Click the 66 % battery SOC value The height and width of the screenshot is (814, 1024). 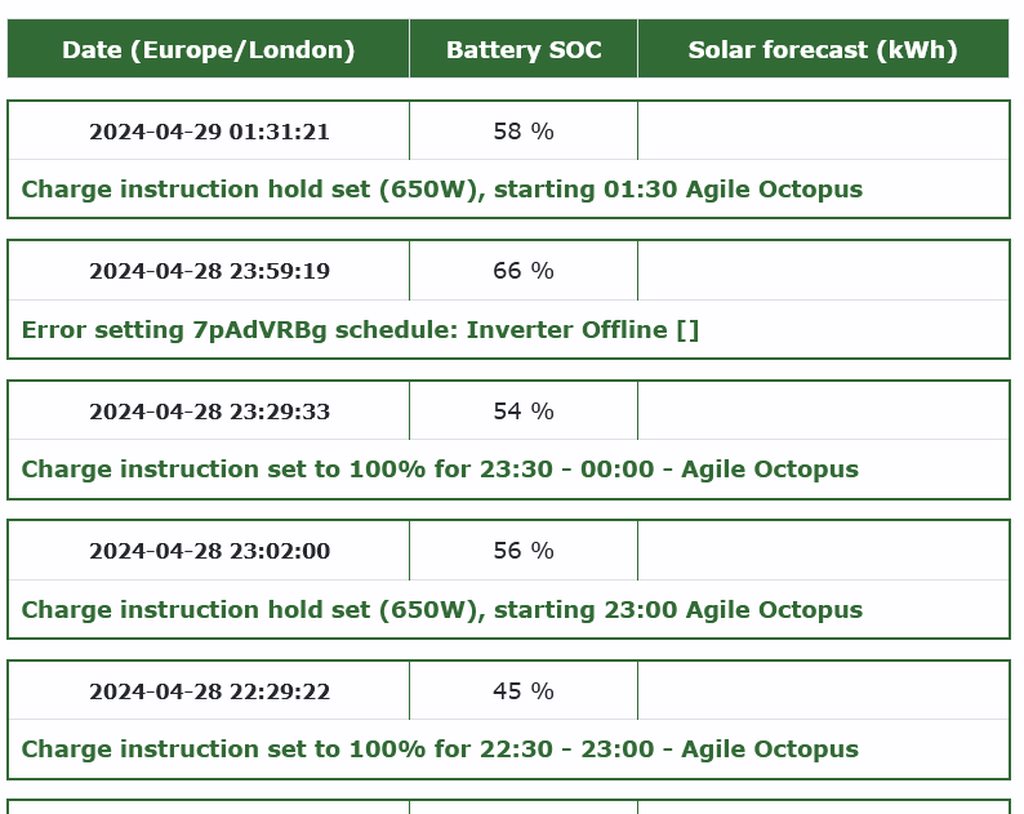click(523, 271)
